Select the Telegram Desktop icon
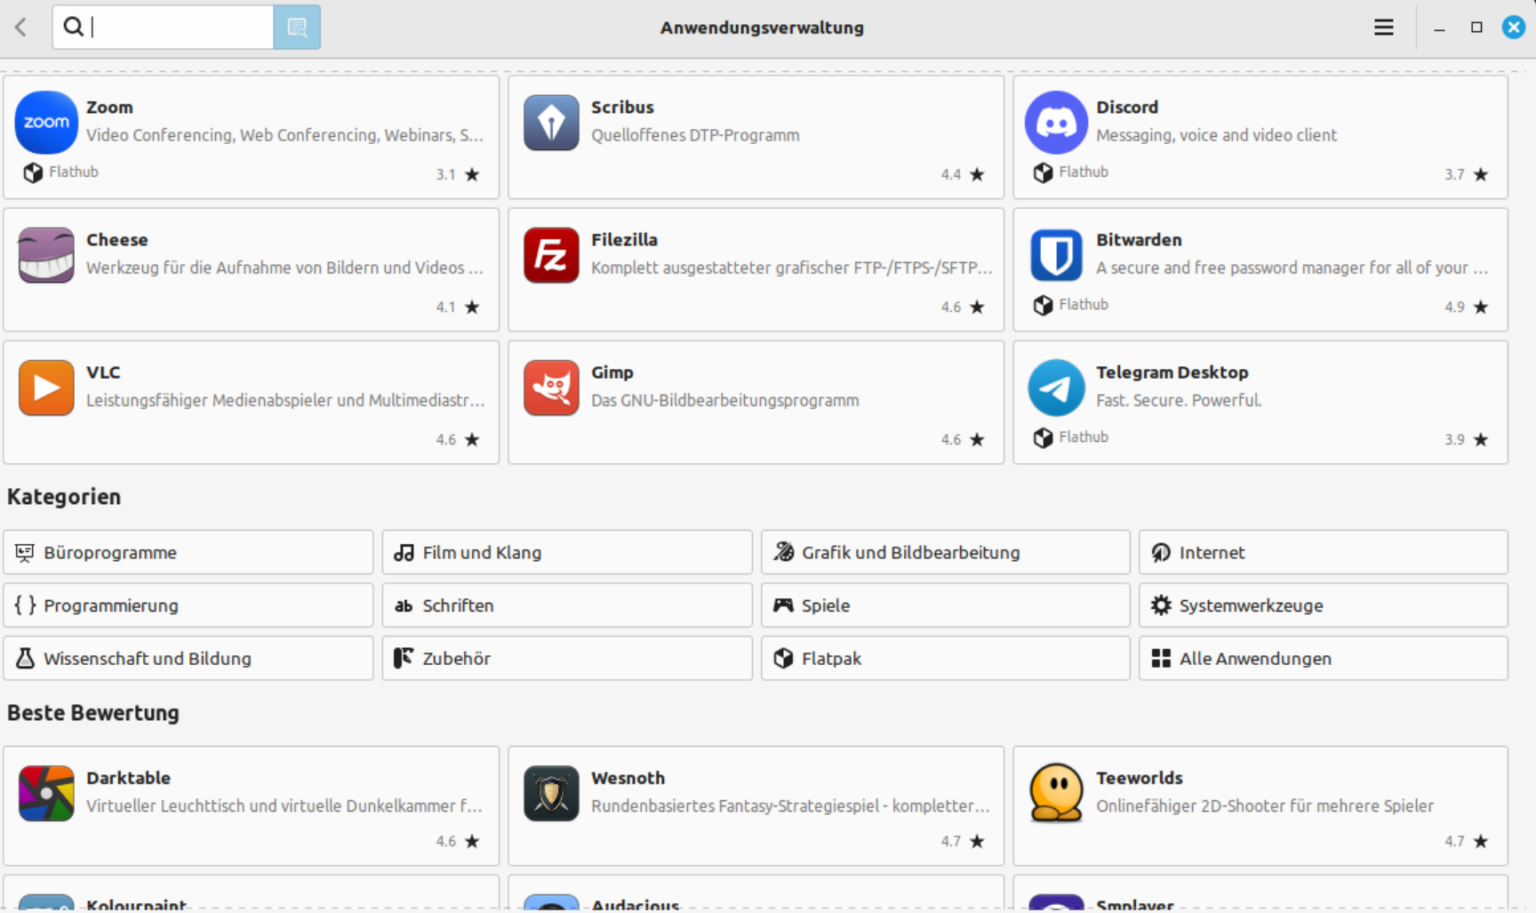Screen dimensions: 1536x913 tap(1056, 388)
